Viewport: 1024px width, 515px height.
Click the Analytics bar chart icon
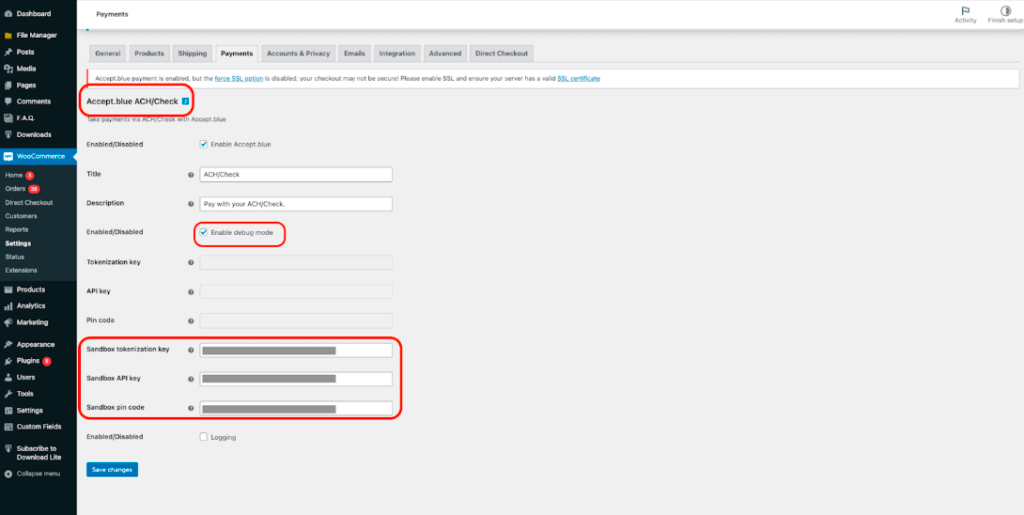click(8, 305)
